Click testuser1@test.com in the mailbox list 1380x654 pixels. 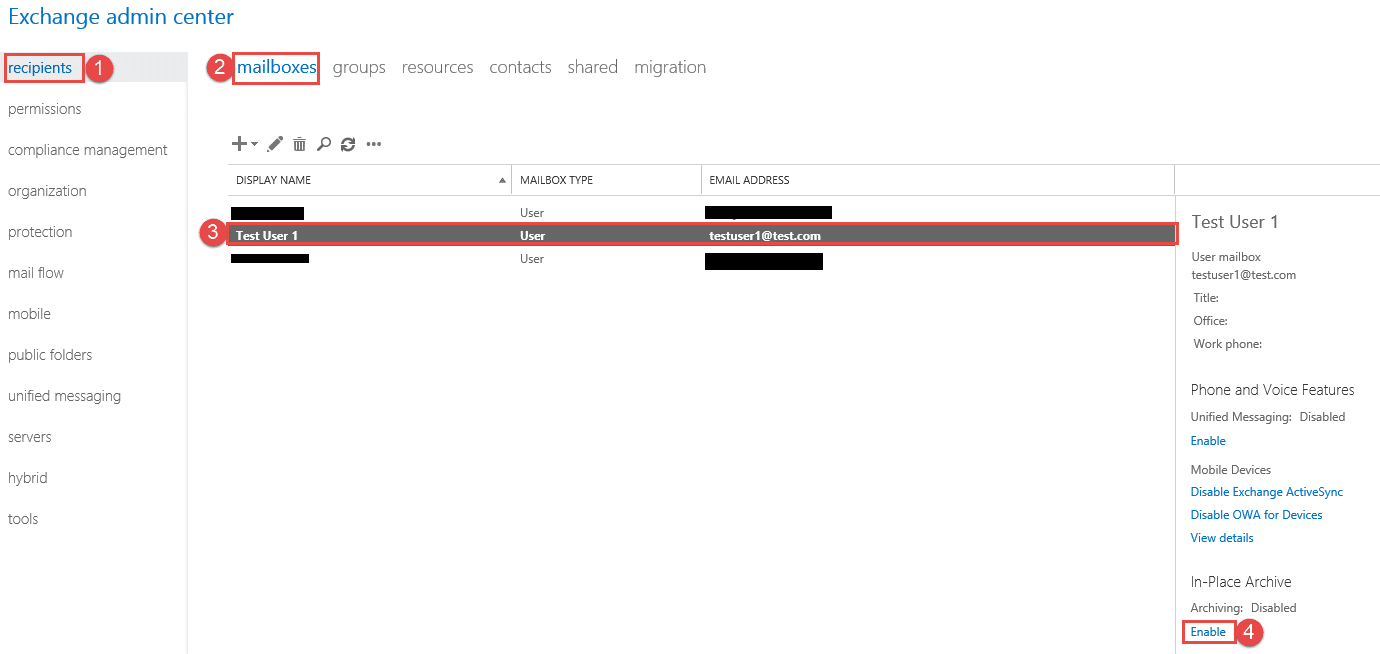[x=765, y=236]
